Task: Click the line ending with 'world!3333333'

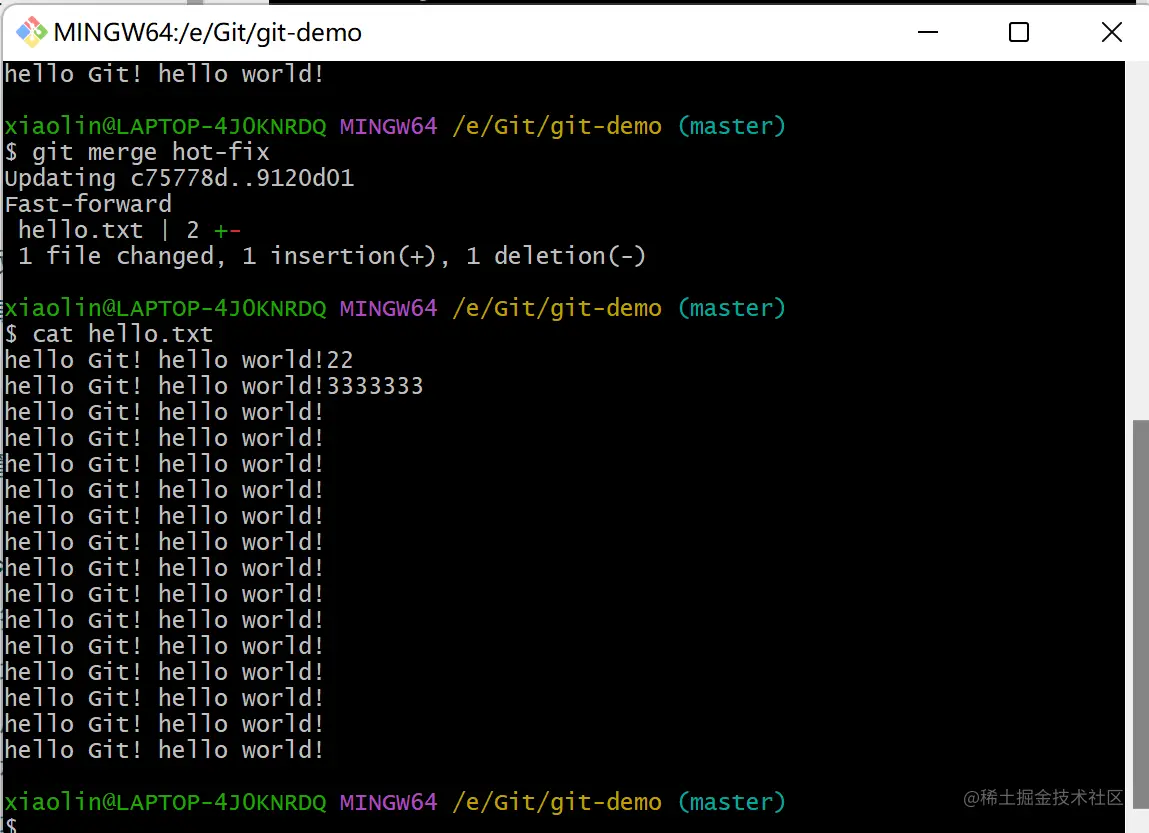Action: click(x=214, y=386)
